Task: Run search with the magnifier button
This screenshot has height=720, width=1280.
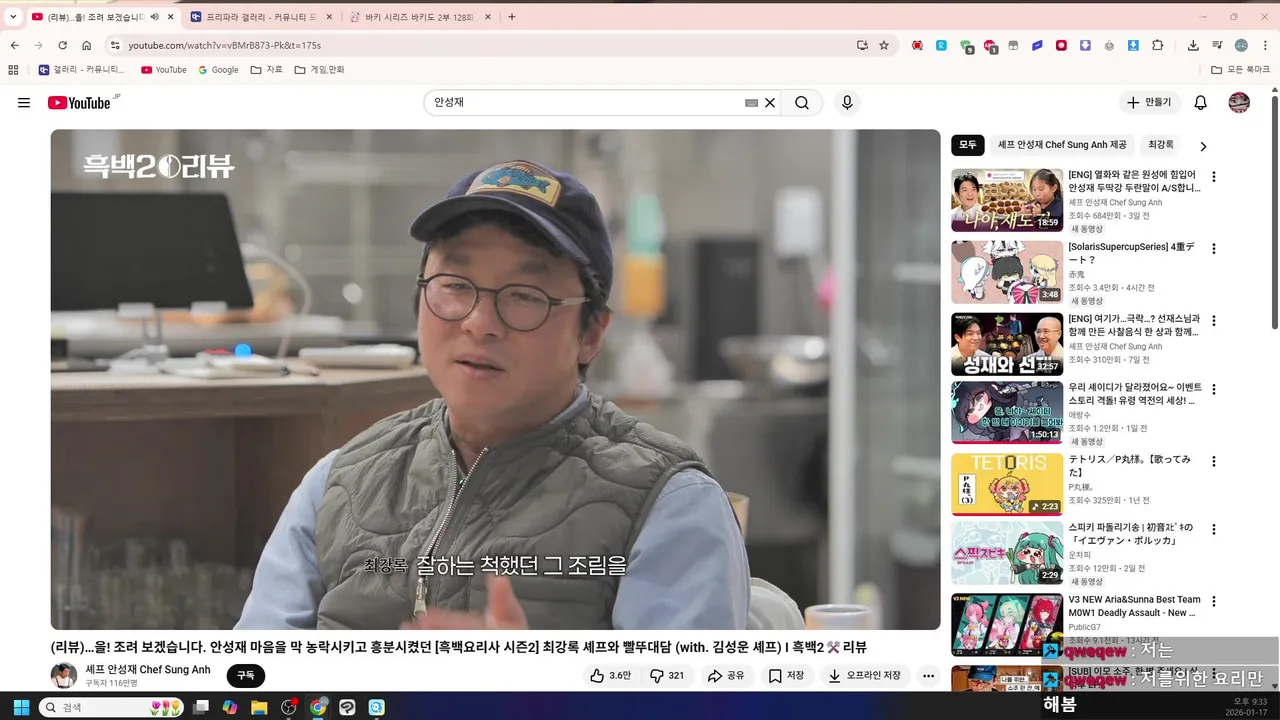Action: (802, 103)
